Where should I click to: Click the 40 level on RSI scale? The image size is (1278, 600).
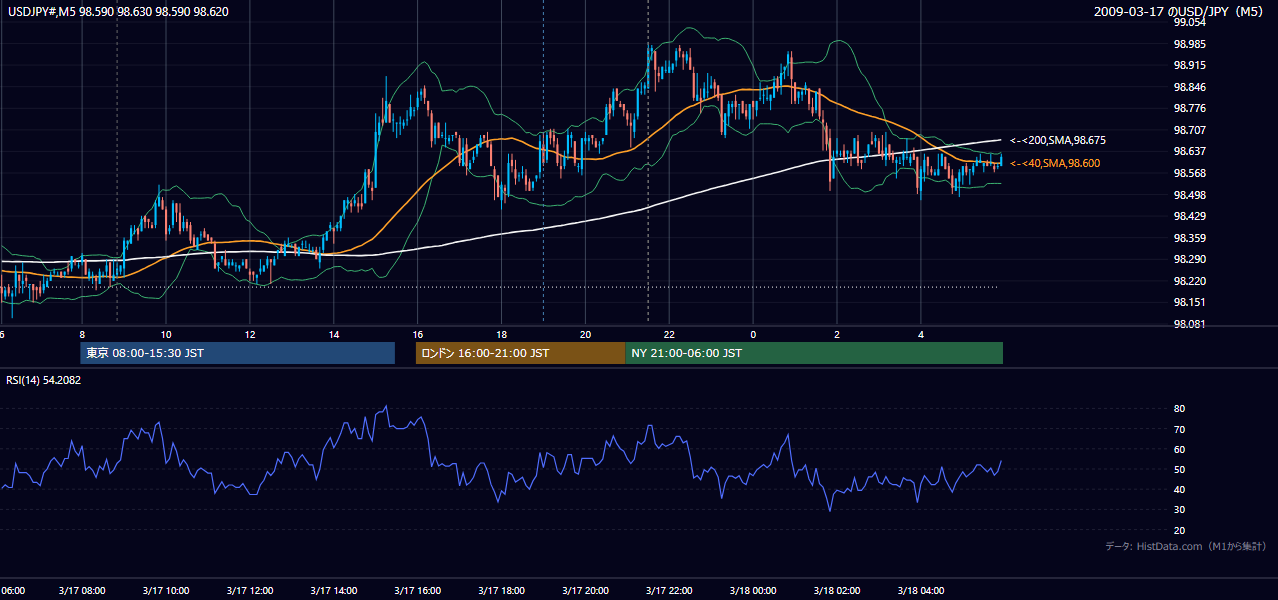tap(1179, 489)
